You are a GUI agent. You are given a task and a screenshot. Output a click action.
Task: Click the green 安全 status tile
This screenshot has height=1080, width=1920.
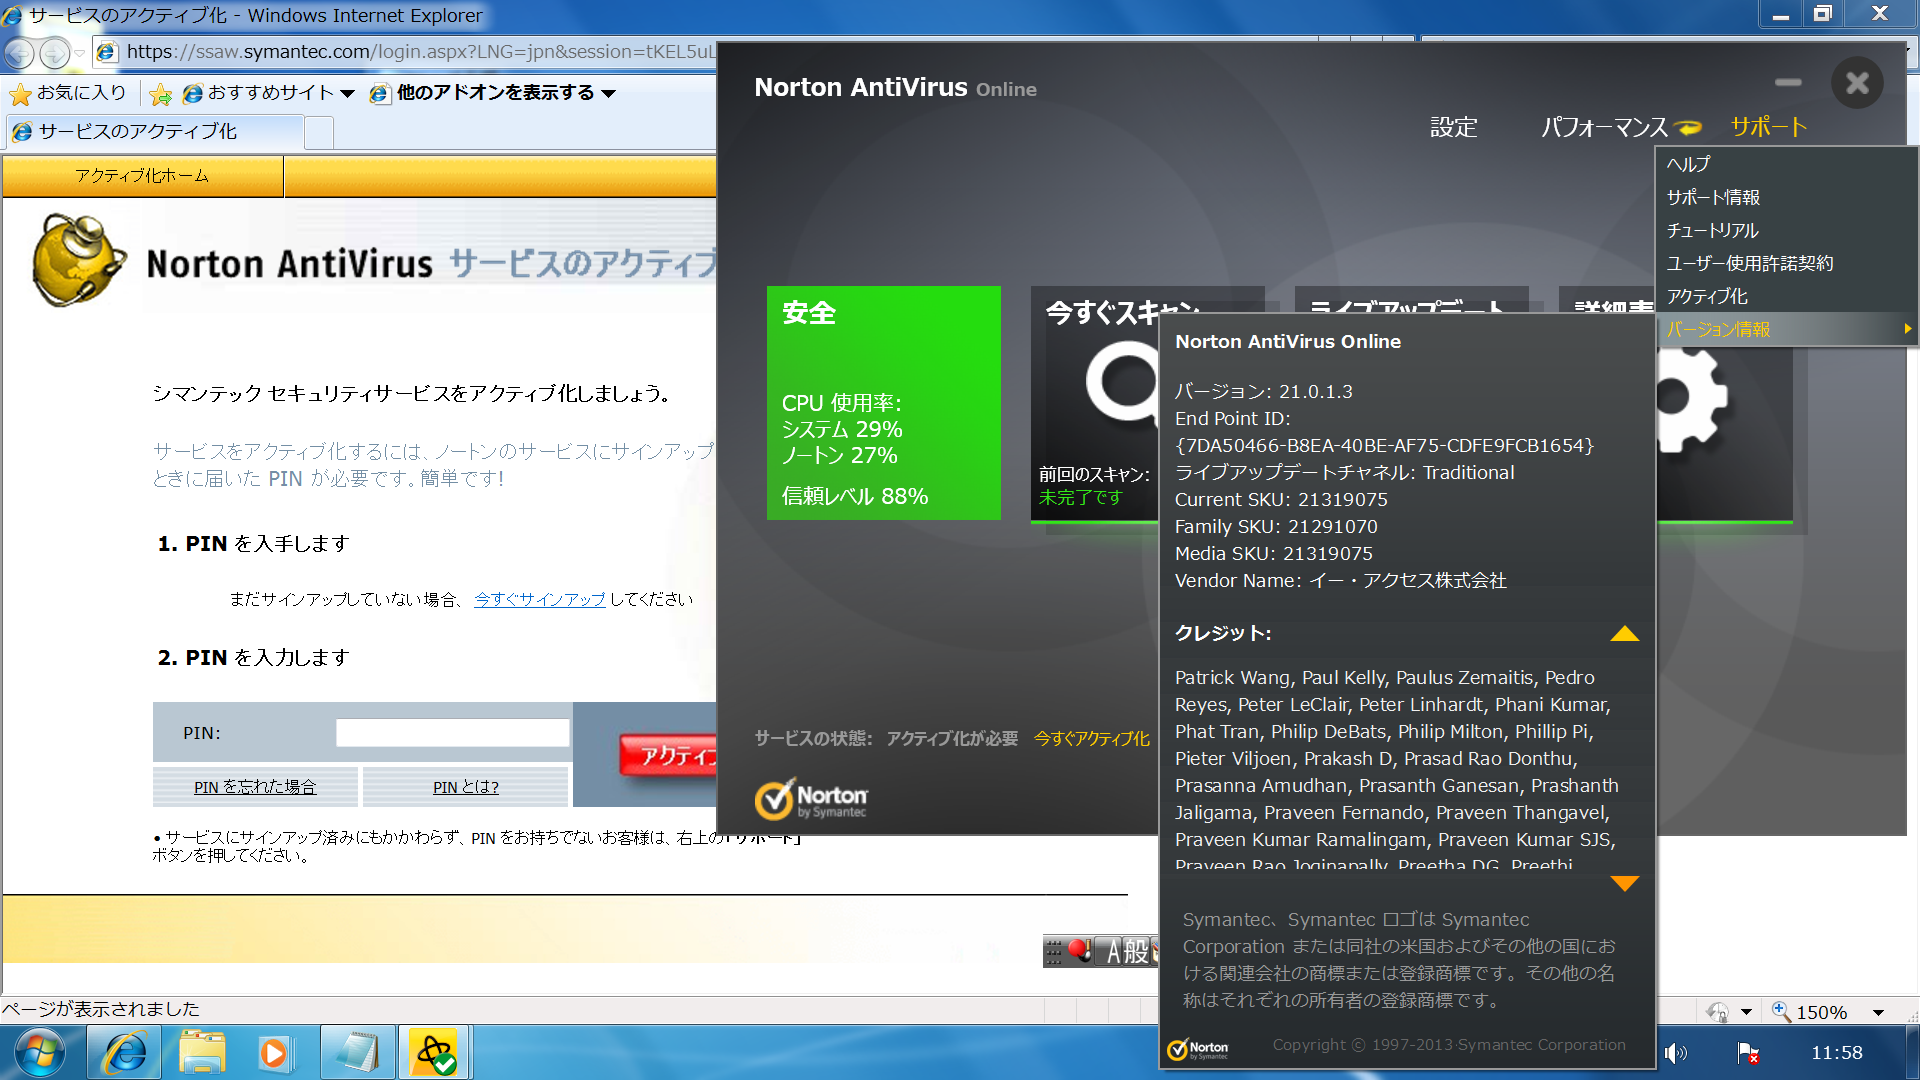point(883,402)
